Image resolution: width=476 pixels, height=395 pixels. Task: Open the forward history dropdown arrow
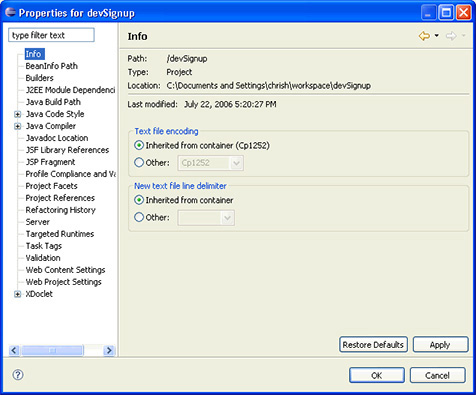click(x=463, y=36)
